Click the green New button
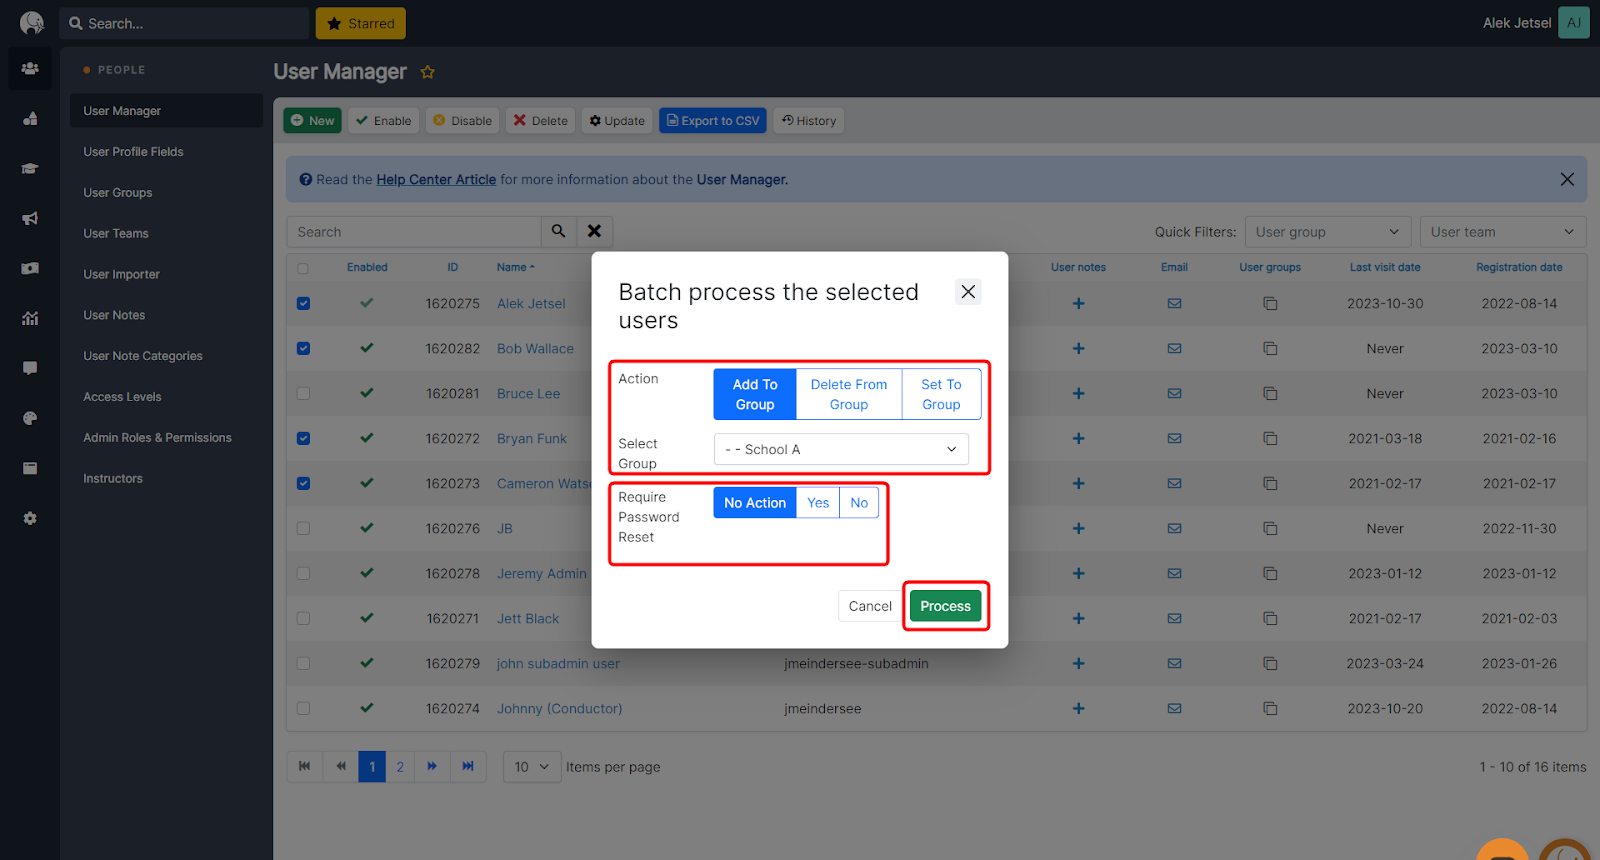Viewport: 1600px width, 860px height. click(x=313, y=121)
